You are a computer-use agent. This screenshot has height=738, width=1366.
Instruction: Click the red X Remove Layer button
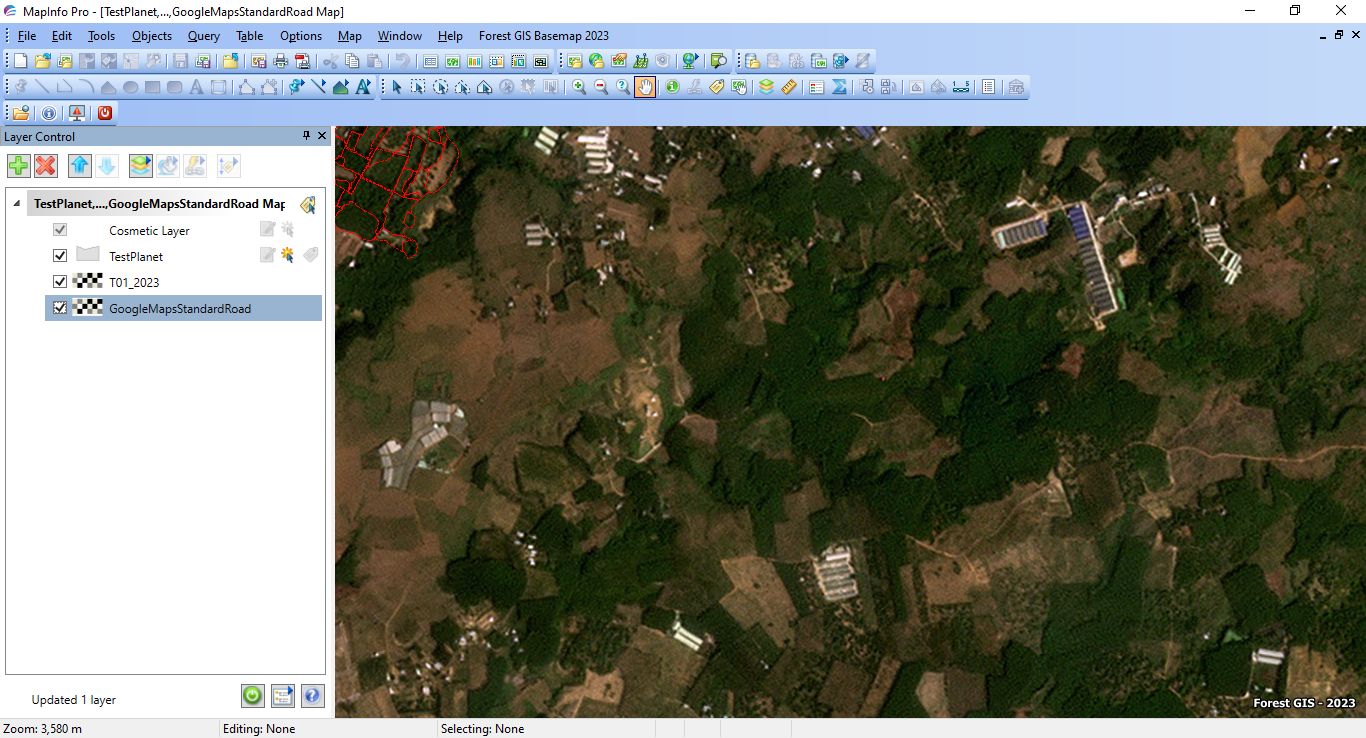[x=46, y=166]
